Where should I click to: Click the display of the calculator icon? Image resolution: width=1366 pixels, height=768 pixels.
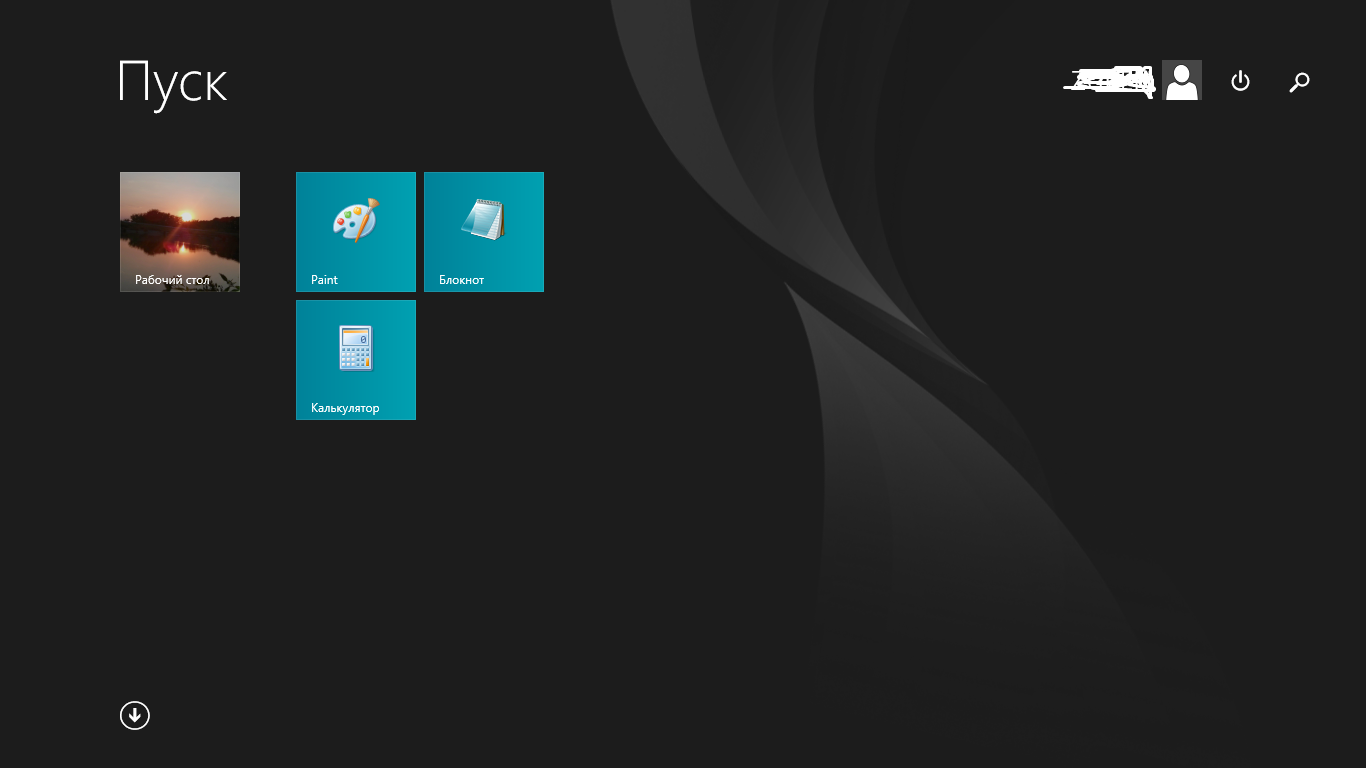click(x=355, y=338)
